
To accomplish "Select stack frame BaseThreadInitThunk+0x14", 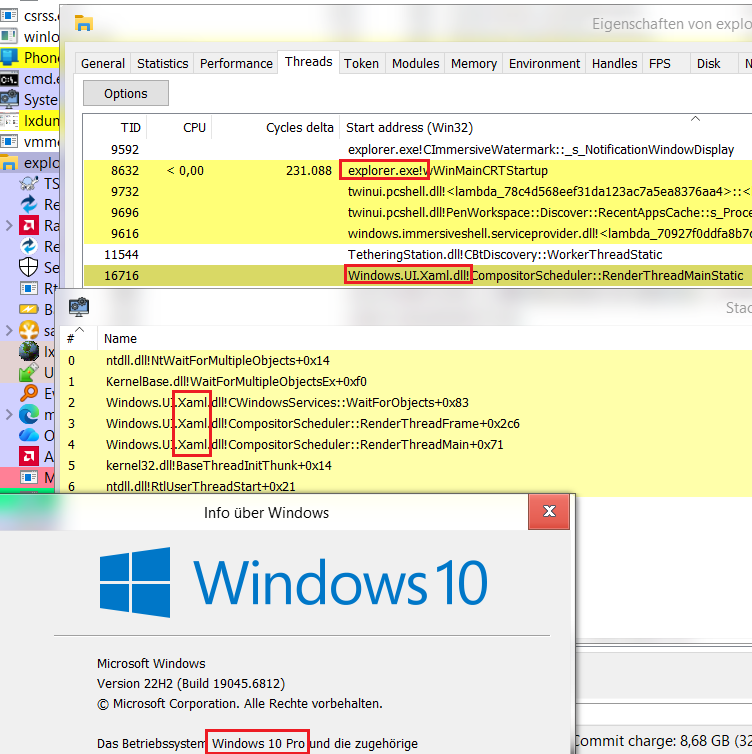I will pos(406,465).
